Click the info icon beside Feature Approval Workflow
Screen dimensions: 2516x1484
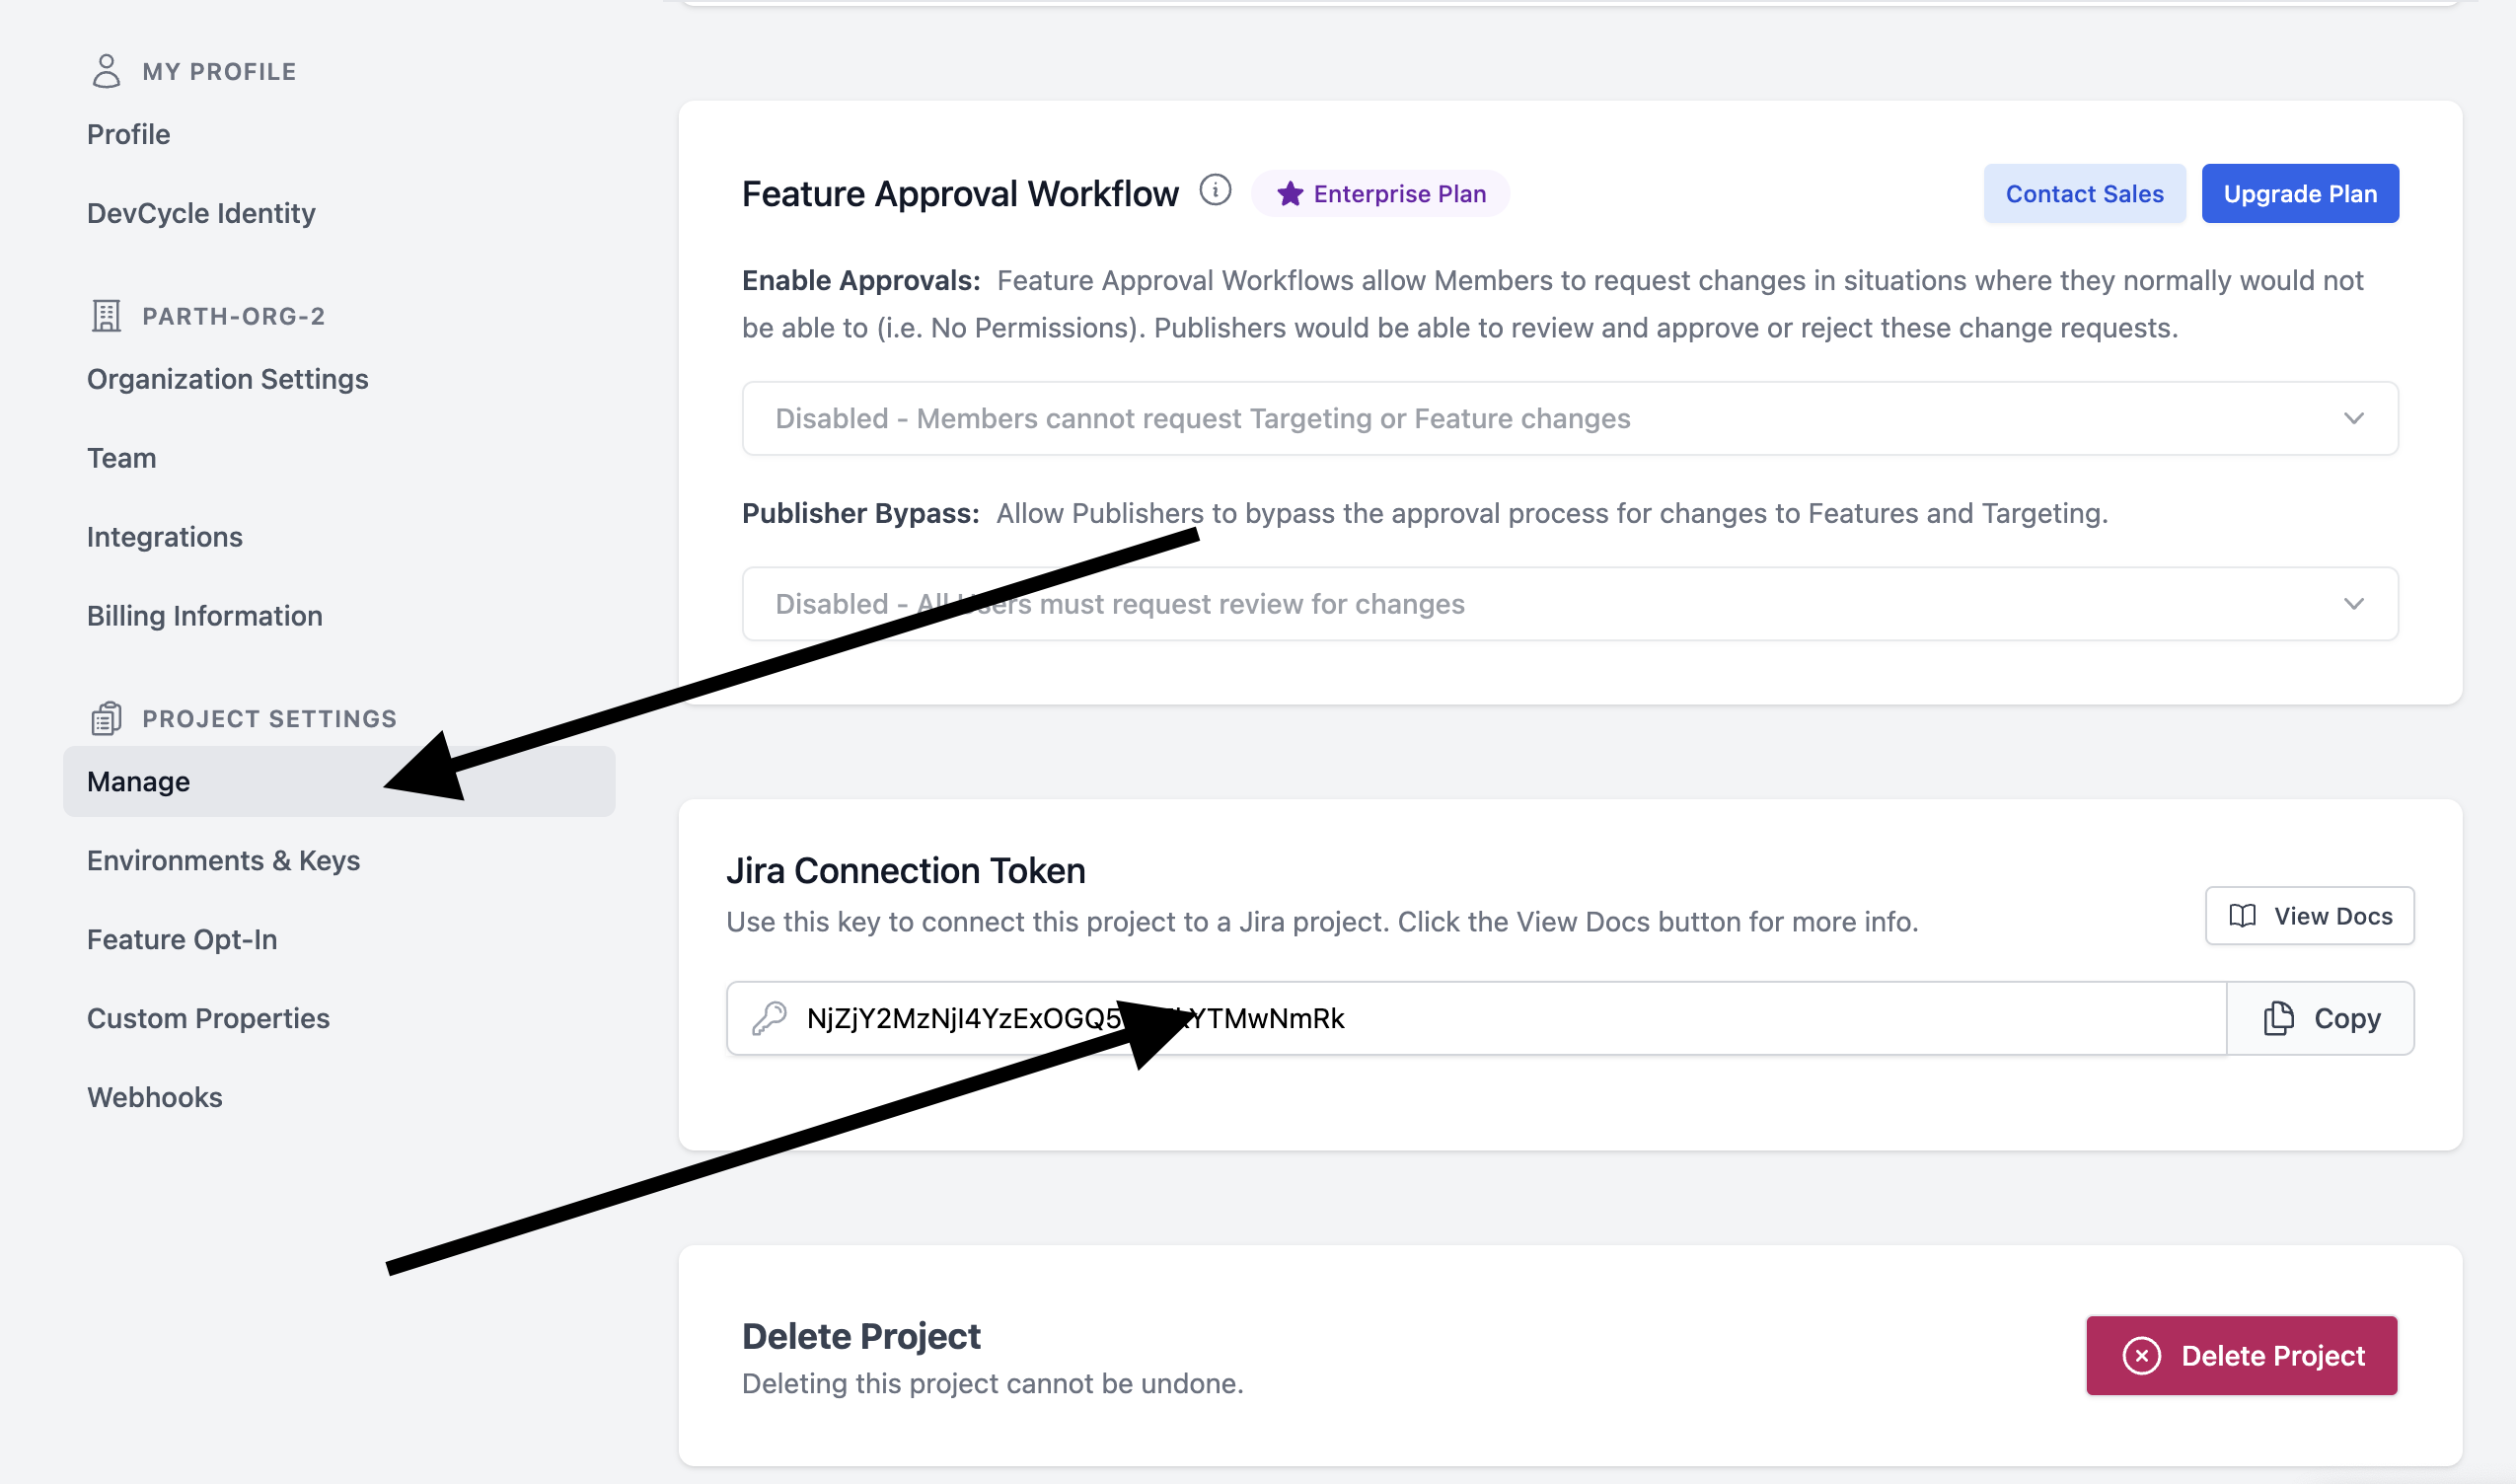(1216, 190)
